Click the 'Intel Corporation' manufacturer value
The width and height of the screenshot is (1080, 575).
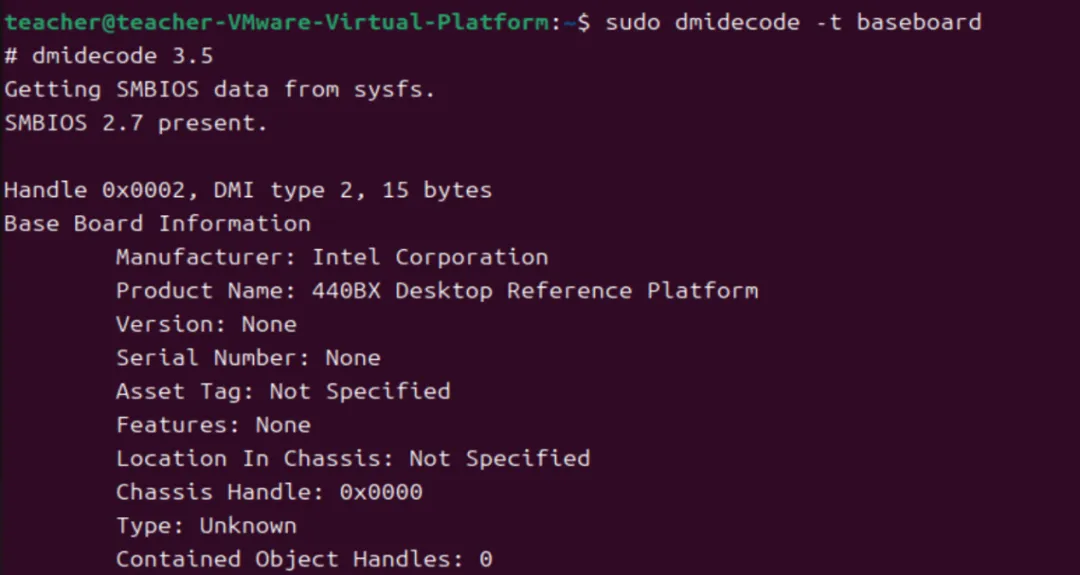tap(430, 258)
